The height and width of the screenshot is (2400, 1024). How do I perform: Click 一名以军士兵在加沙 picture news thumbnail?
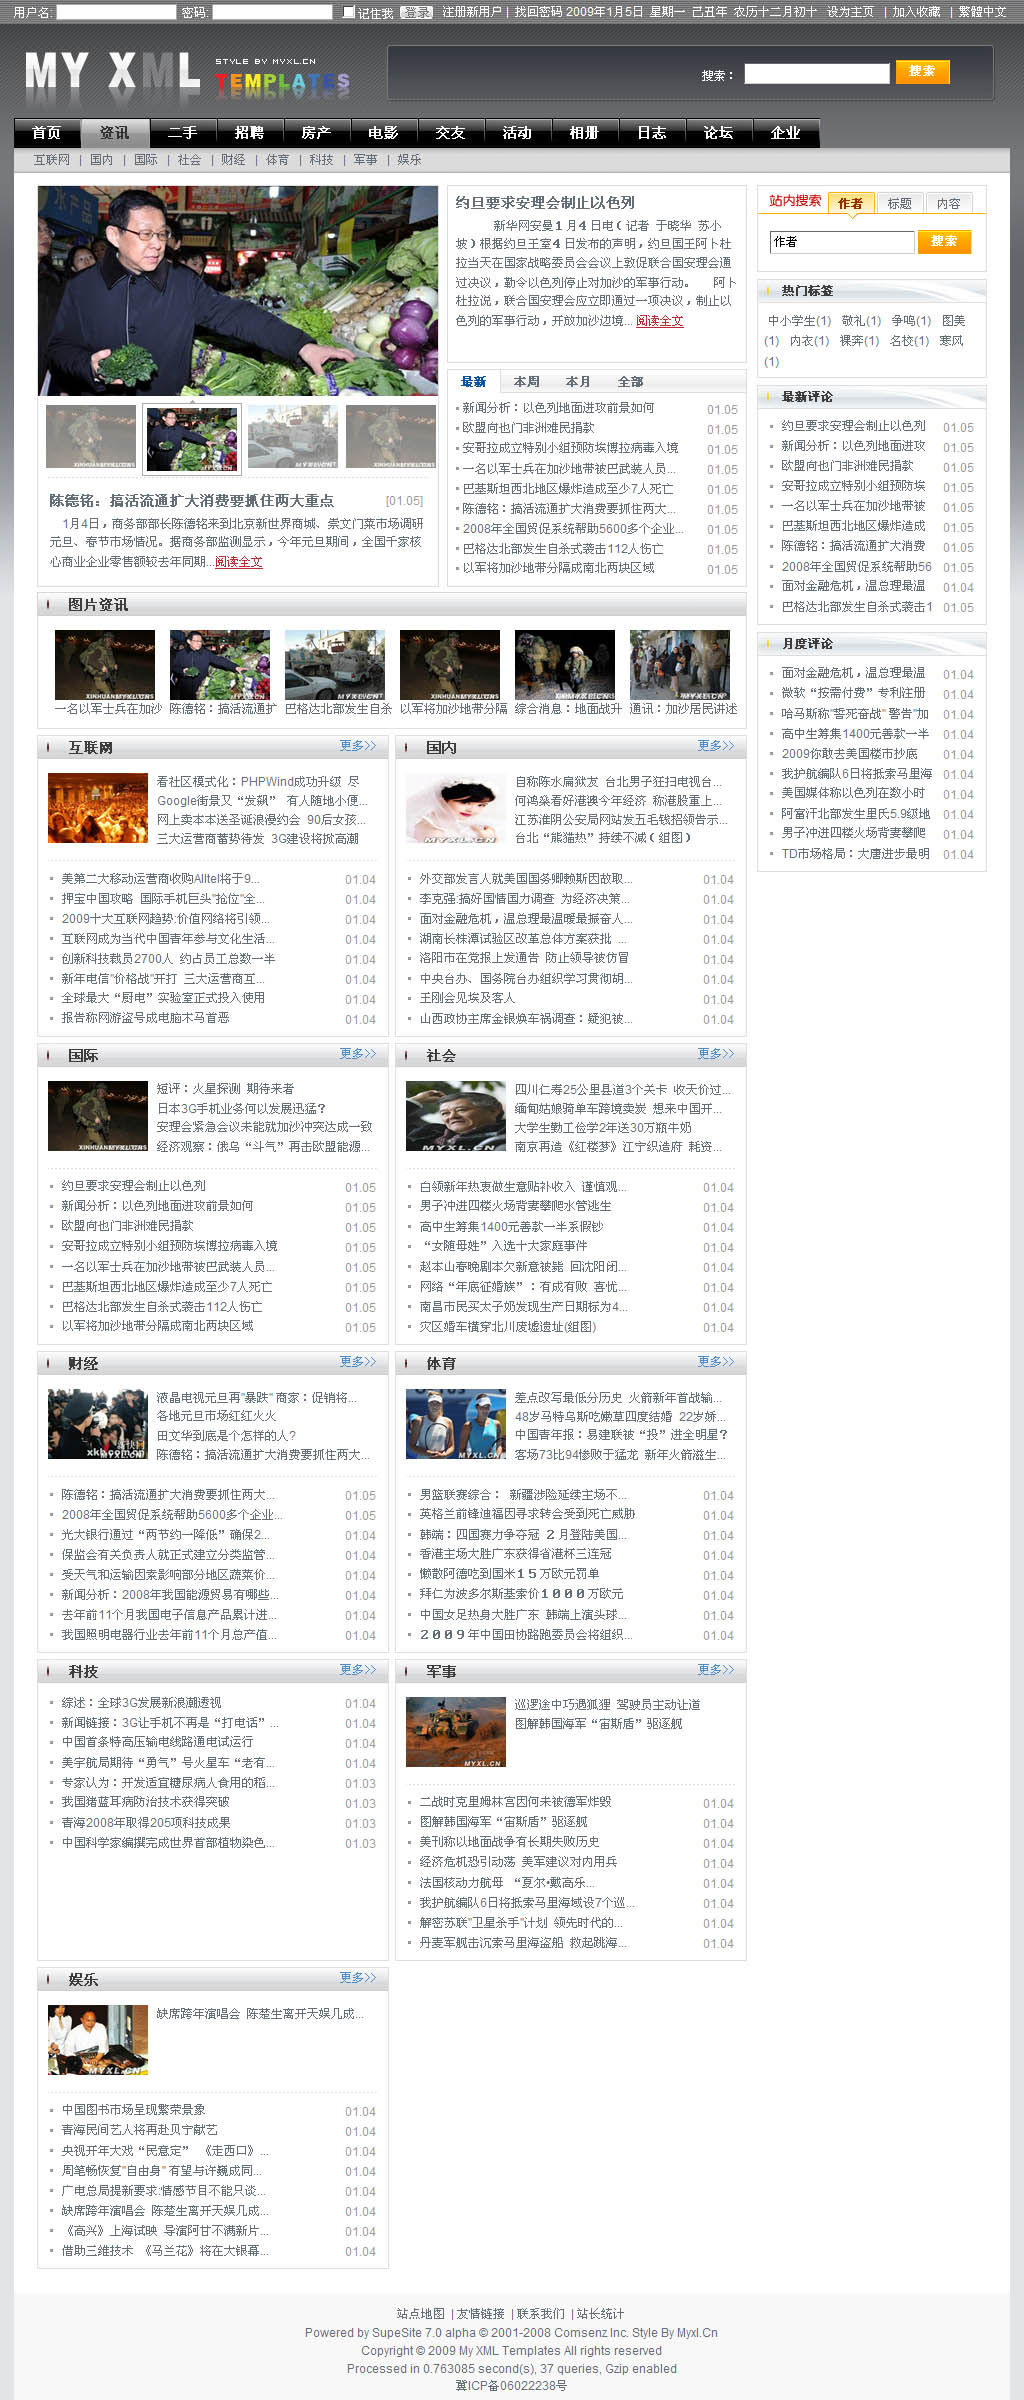105,664
